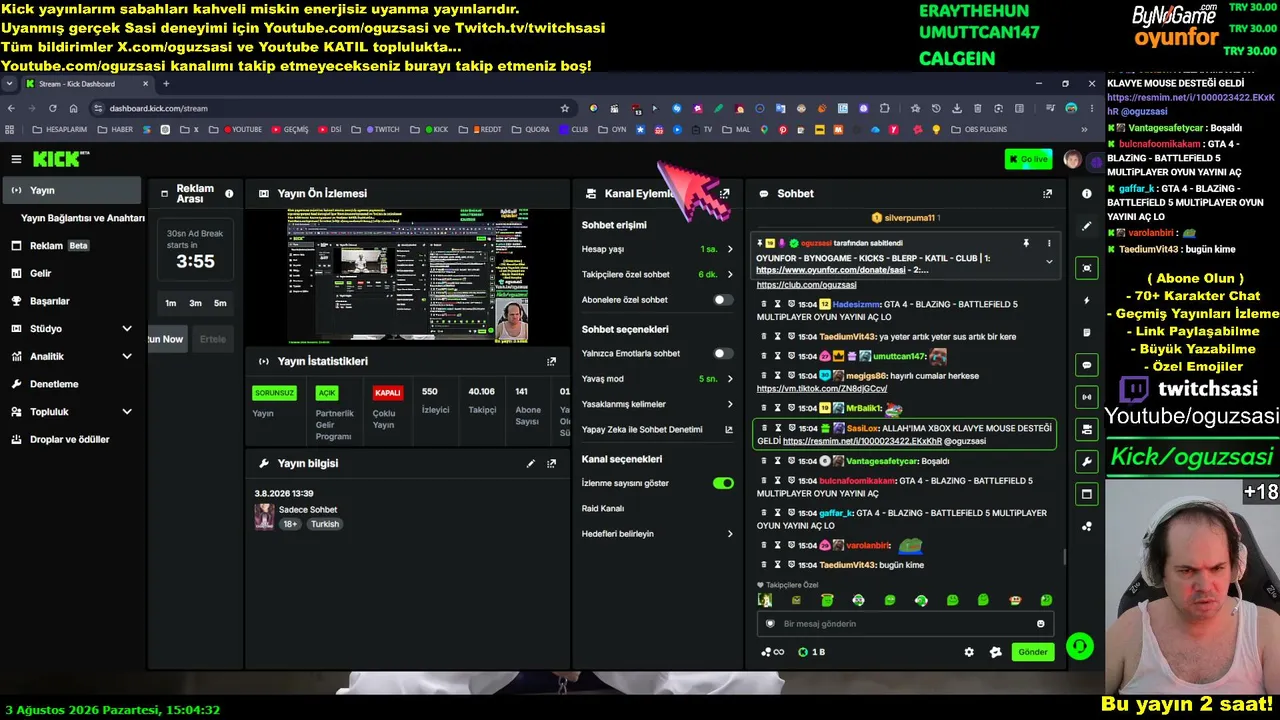Click the green Kick logo
The image size is (1280, 720).
tap(60, 159)
